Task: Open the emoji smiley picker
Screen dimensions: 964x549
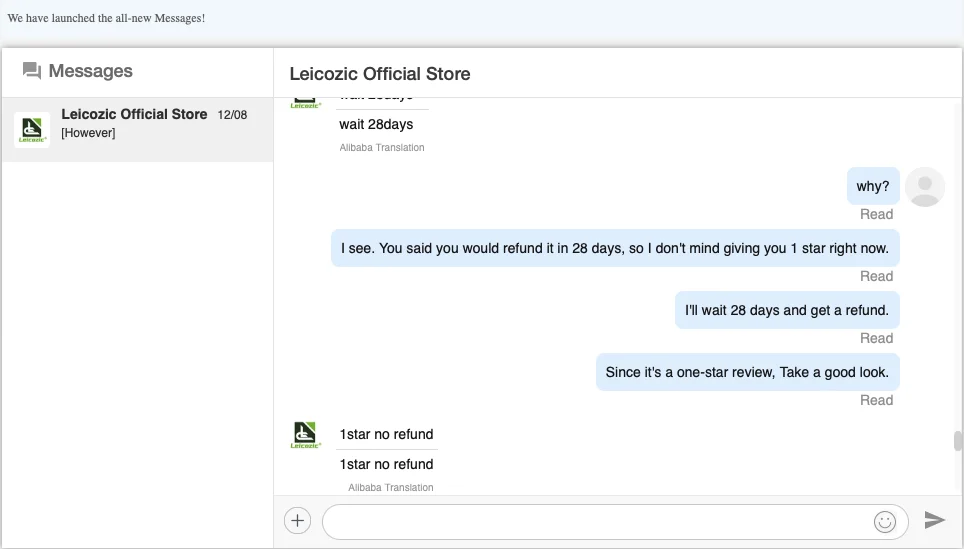Action: 885,522
